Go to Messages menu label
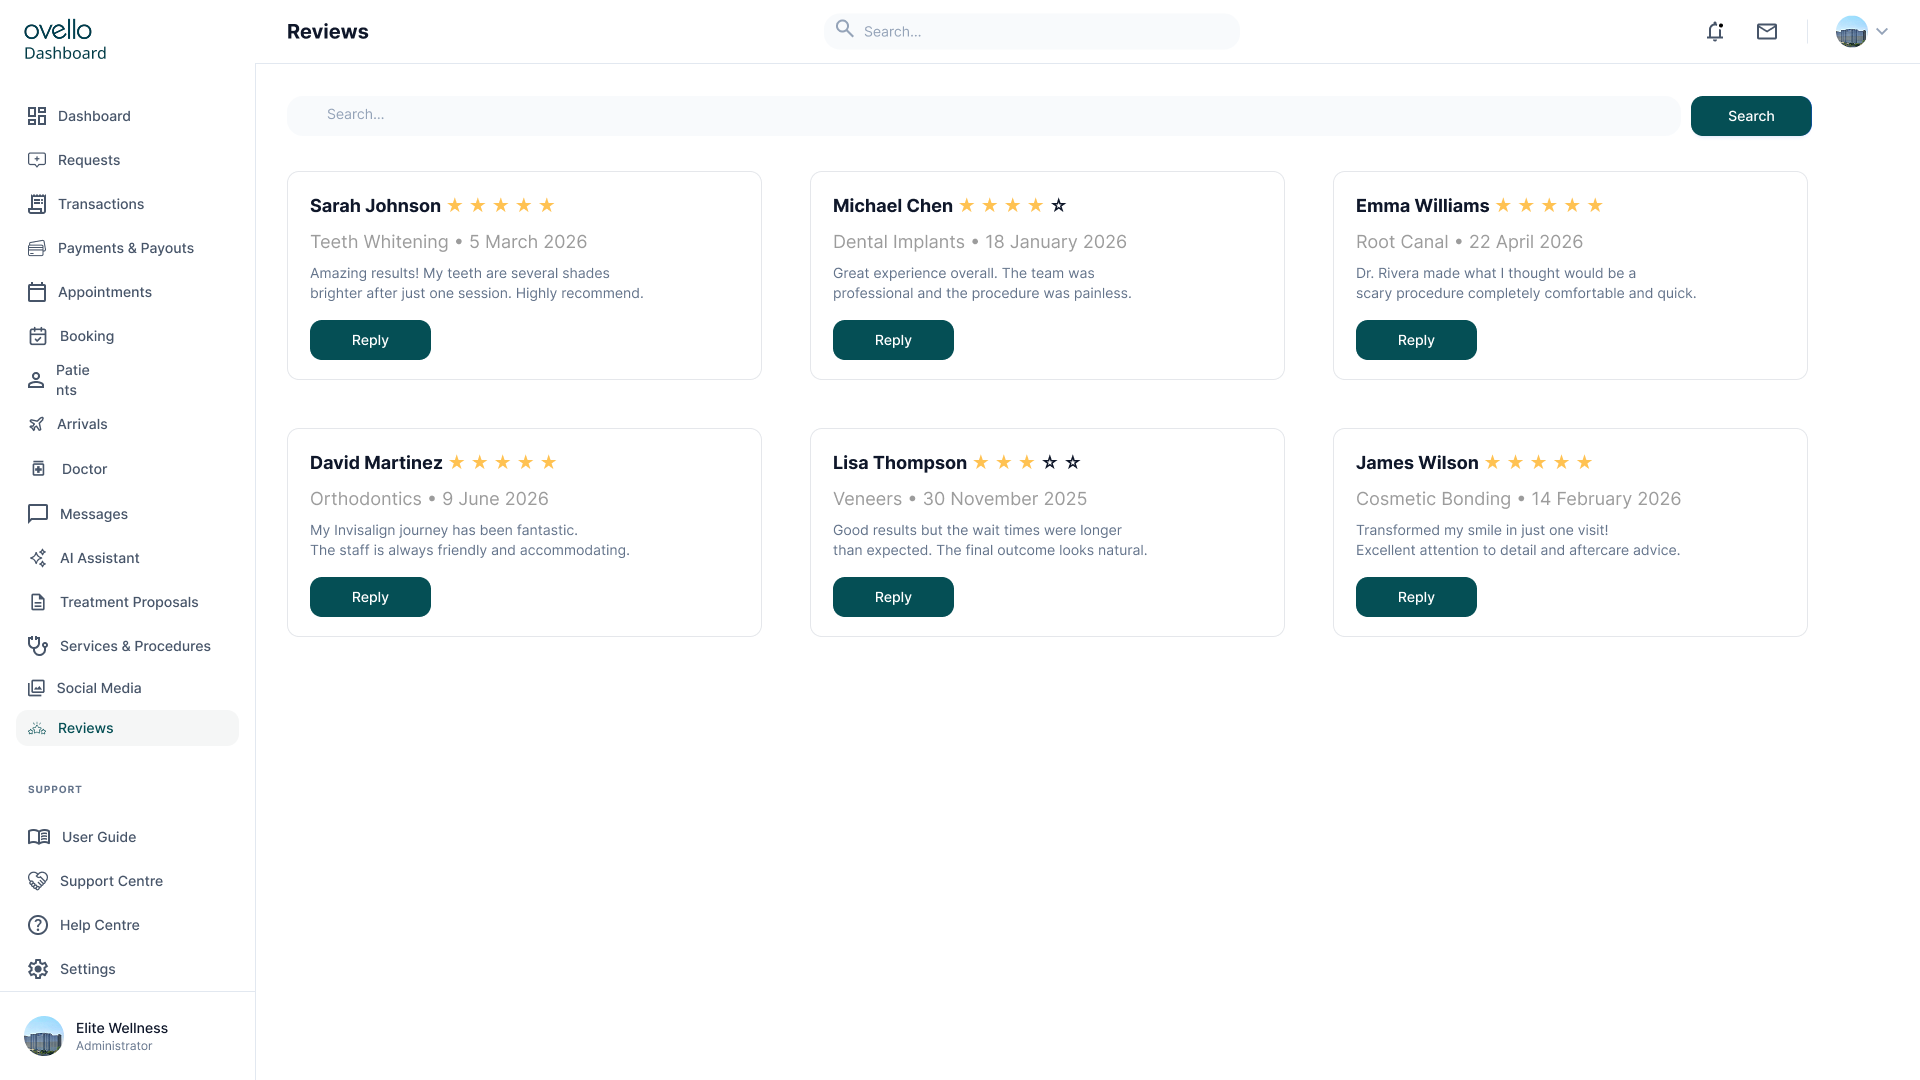Image resolution: width=1920 pixels, height=1080 pixels. [x=94, y=514]
